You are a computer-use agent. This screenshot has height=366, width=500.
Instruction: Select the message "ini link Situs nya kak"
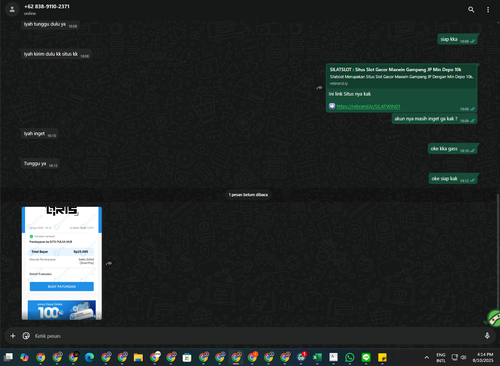tap(350, 94)
